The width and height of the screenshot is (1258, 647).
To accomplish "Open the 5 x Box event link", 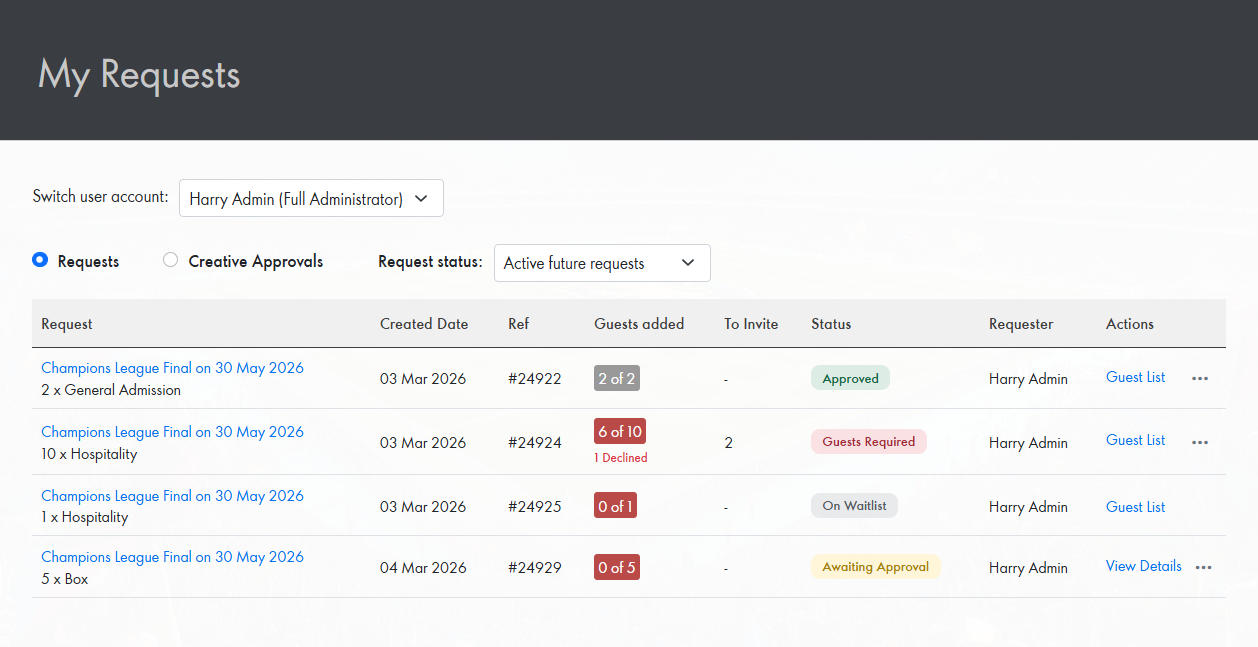I will (x=172, y=557).
